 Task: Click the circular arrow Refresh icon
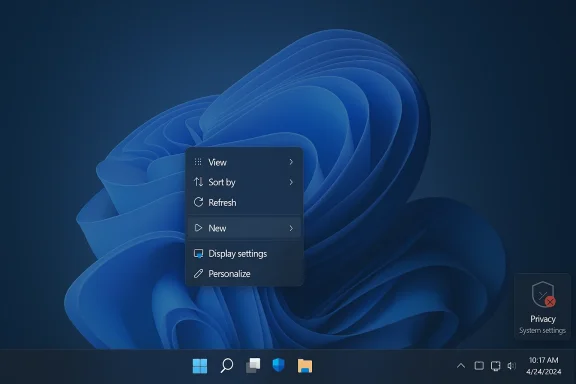pos(198,202)
